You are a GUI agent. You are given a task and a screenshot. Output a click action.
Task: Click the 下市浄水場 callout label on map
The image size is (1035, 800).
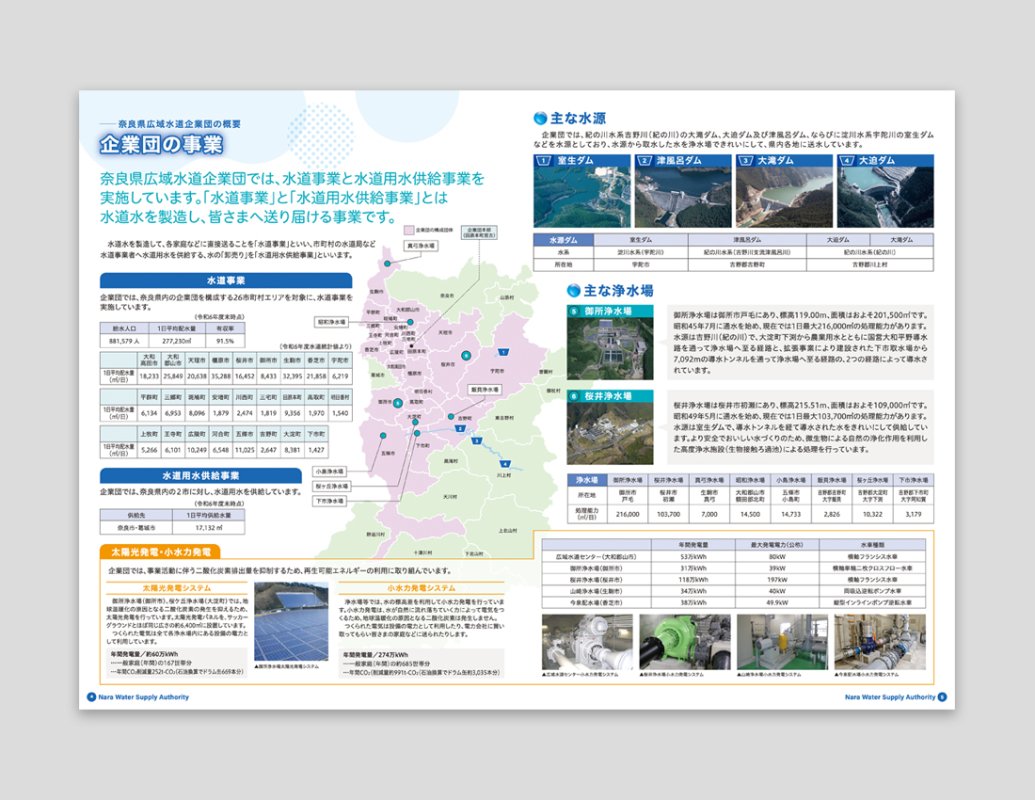[x=329, y=501]
